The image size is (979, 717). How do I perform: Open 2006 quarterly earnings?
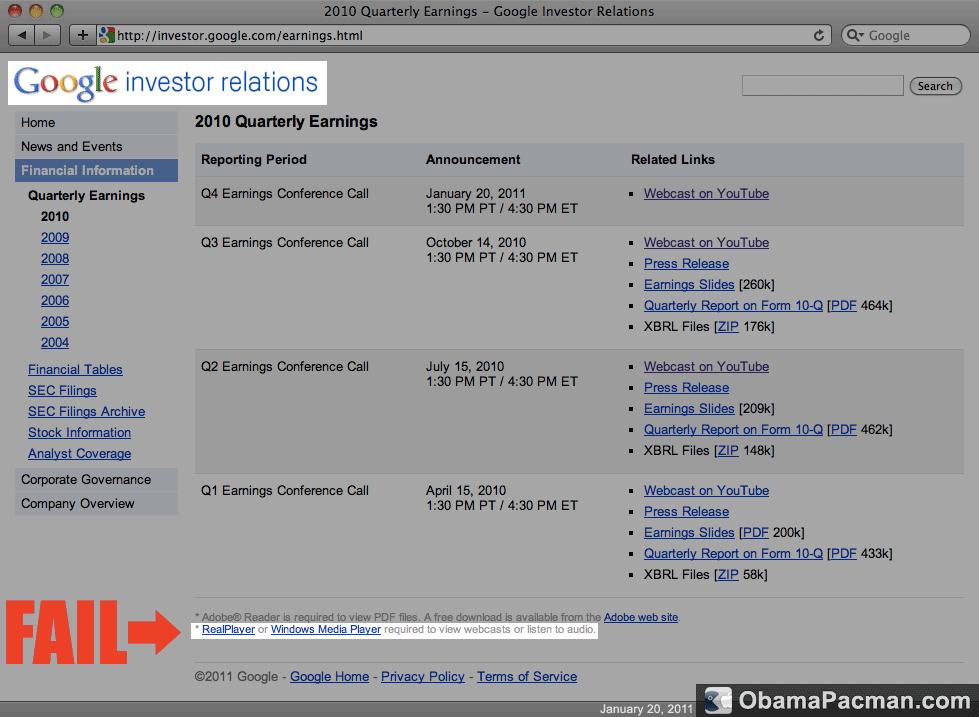(55, 300)
